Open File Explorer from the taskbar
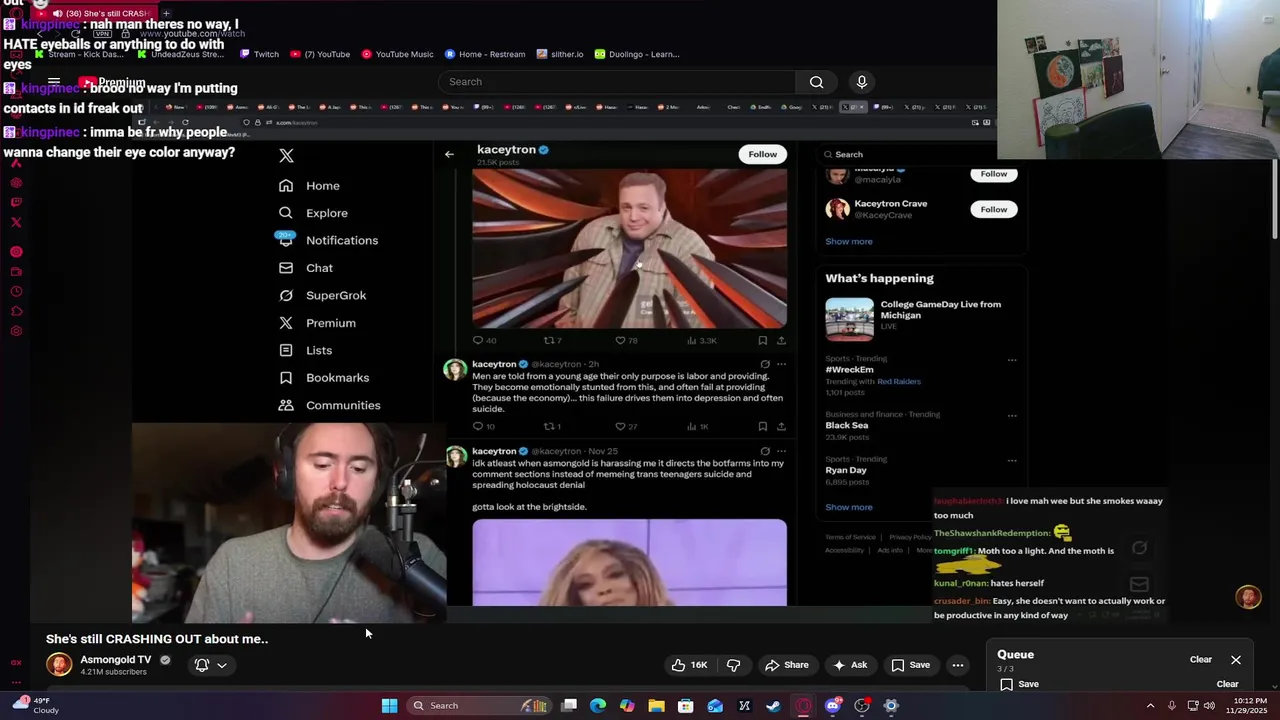 point(656,706)
